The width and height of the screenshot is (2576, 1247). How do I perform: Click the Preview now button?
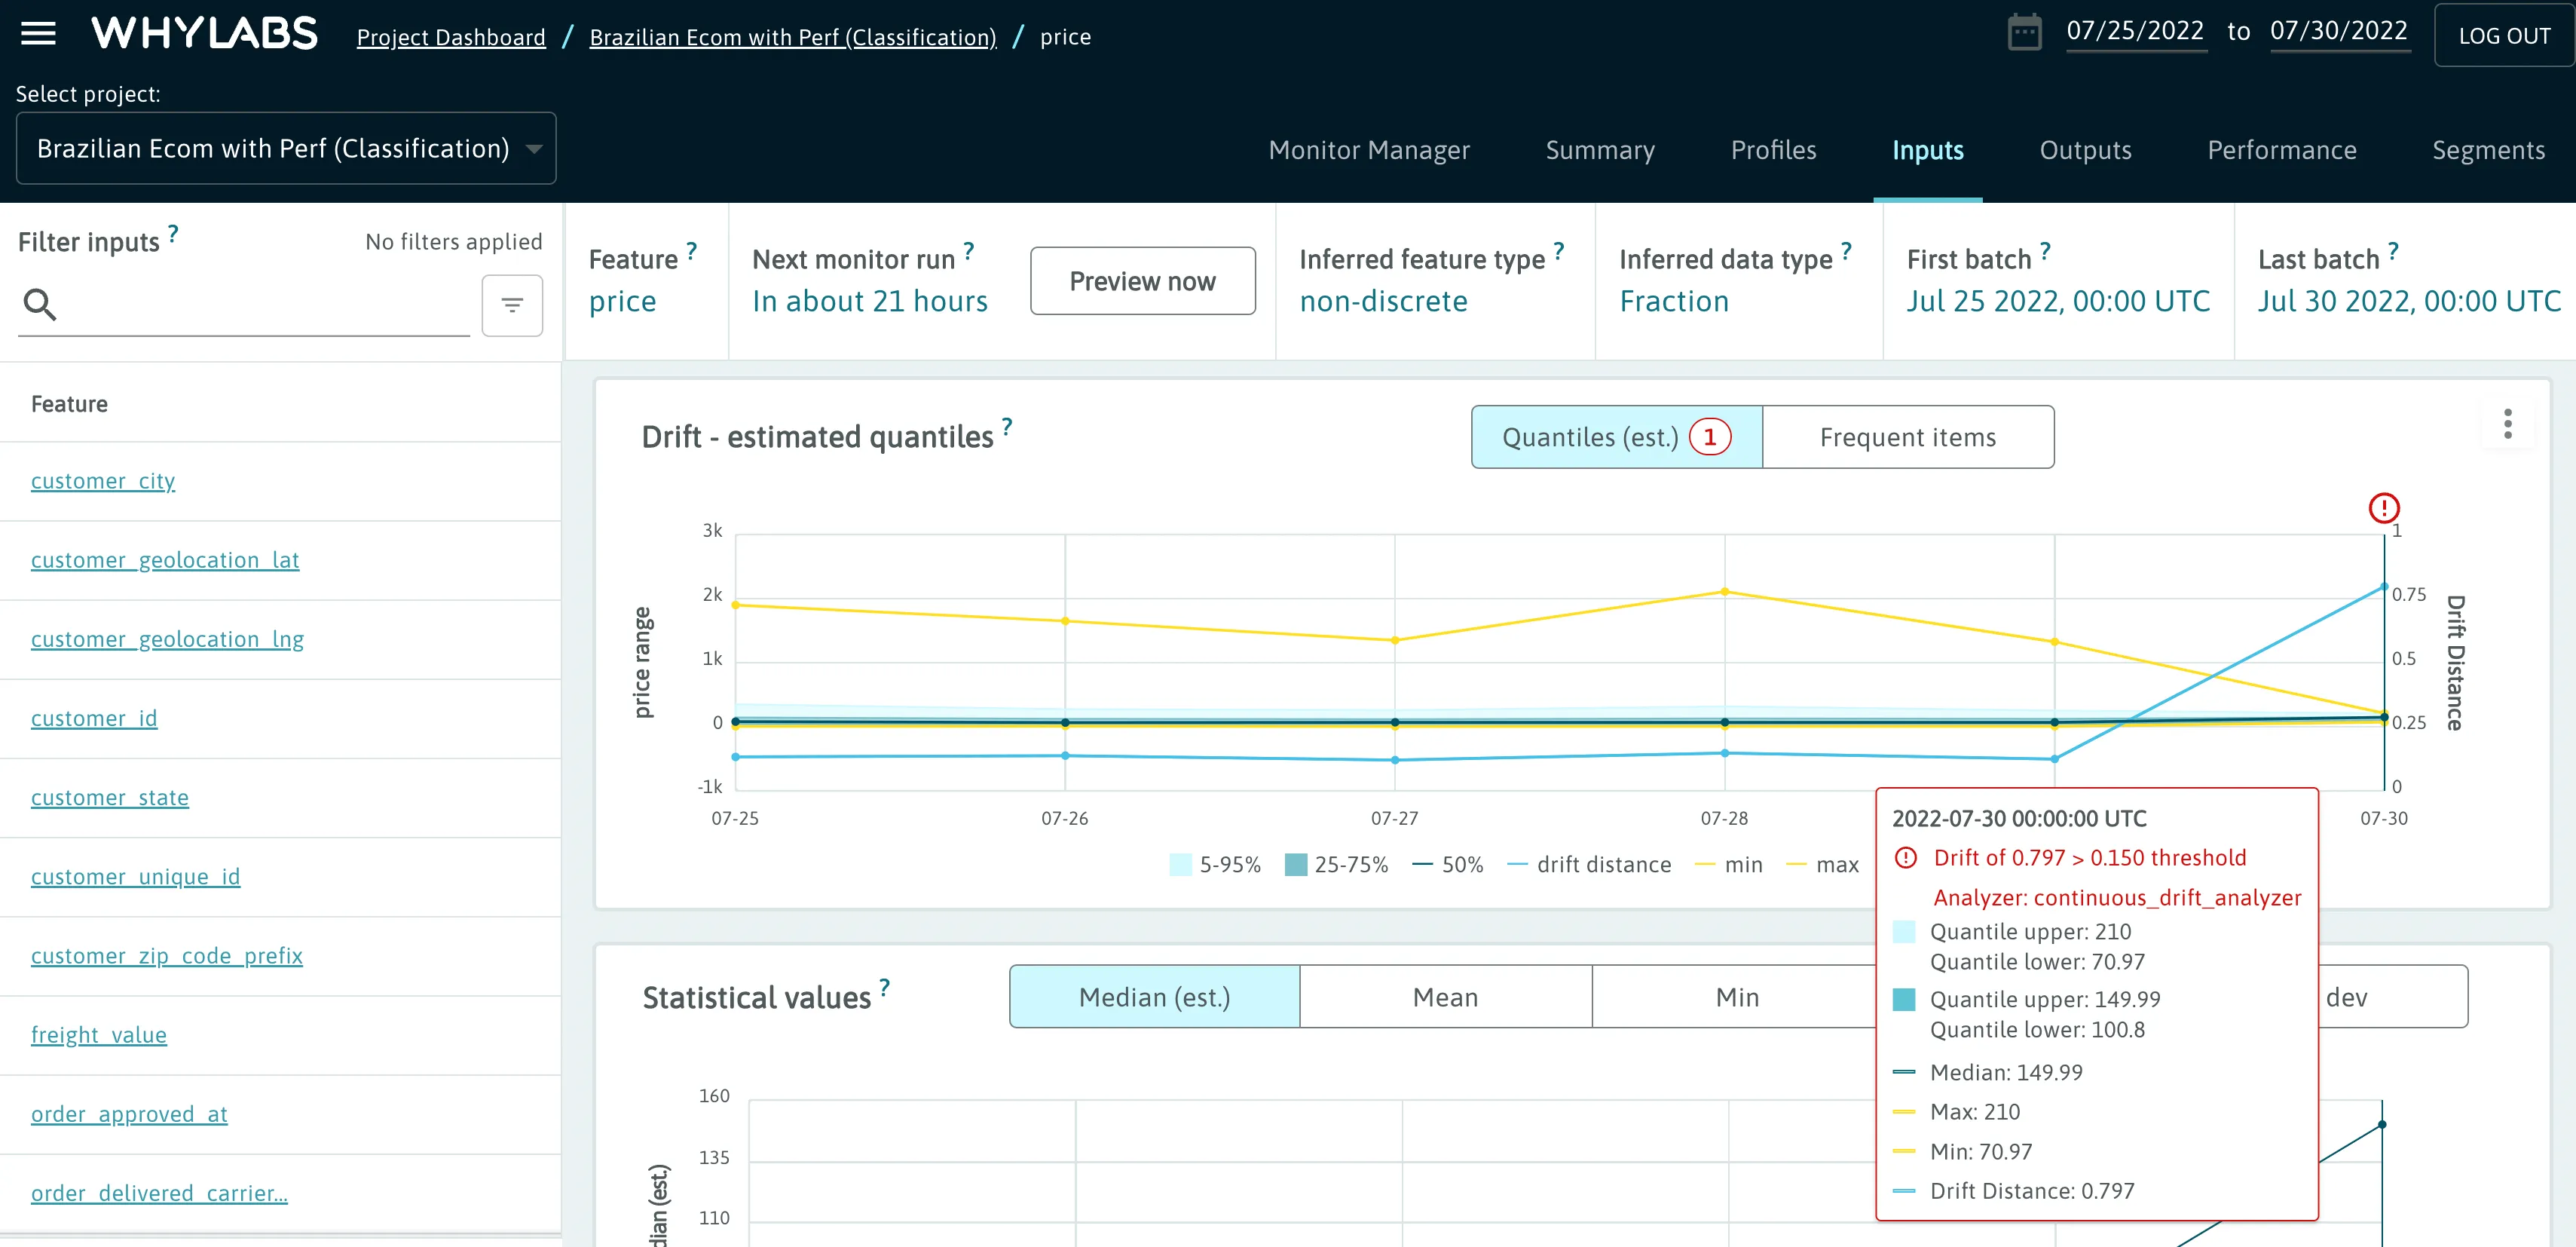click(1142, 281)
